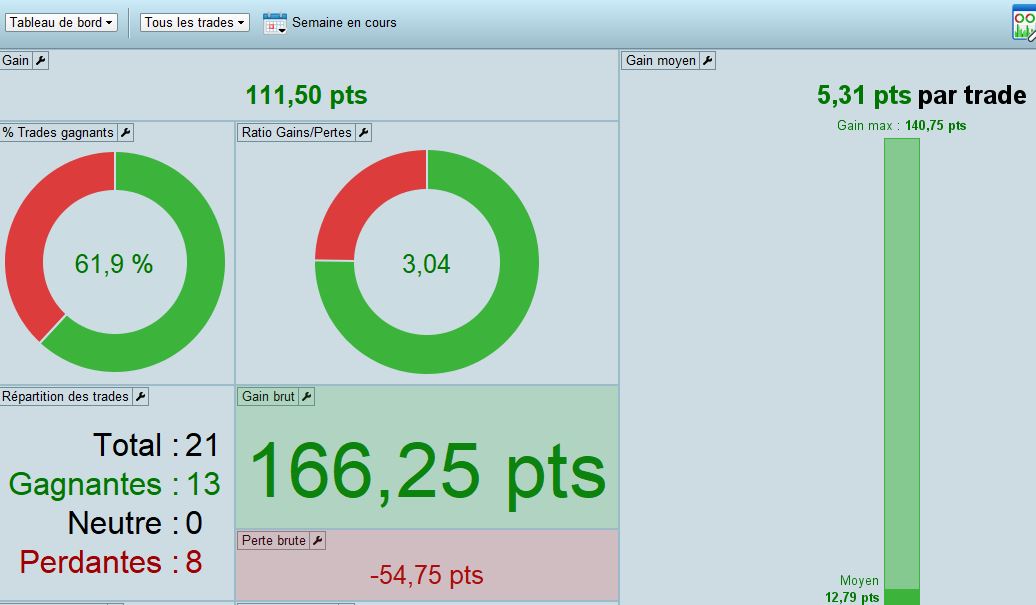Screen dimensions: 1036x605
Task: Open the chart analysis icon at top right
Action: click(x=1023, y=24)
